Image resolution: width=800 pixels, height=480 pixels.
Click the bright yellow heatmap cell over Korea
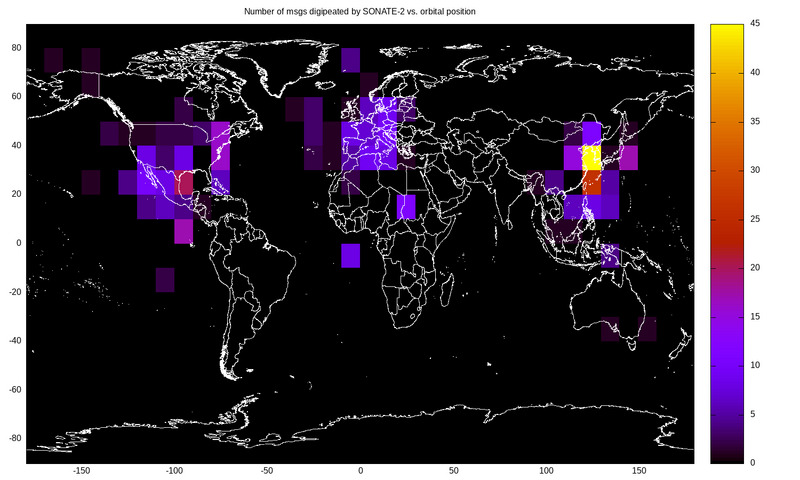pos(591,158)
